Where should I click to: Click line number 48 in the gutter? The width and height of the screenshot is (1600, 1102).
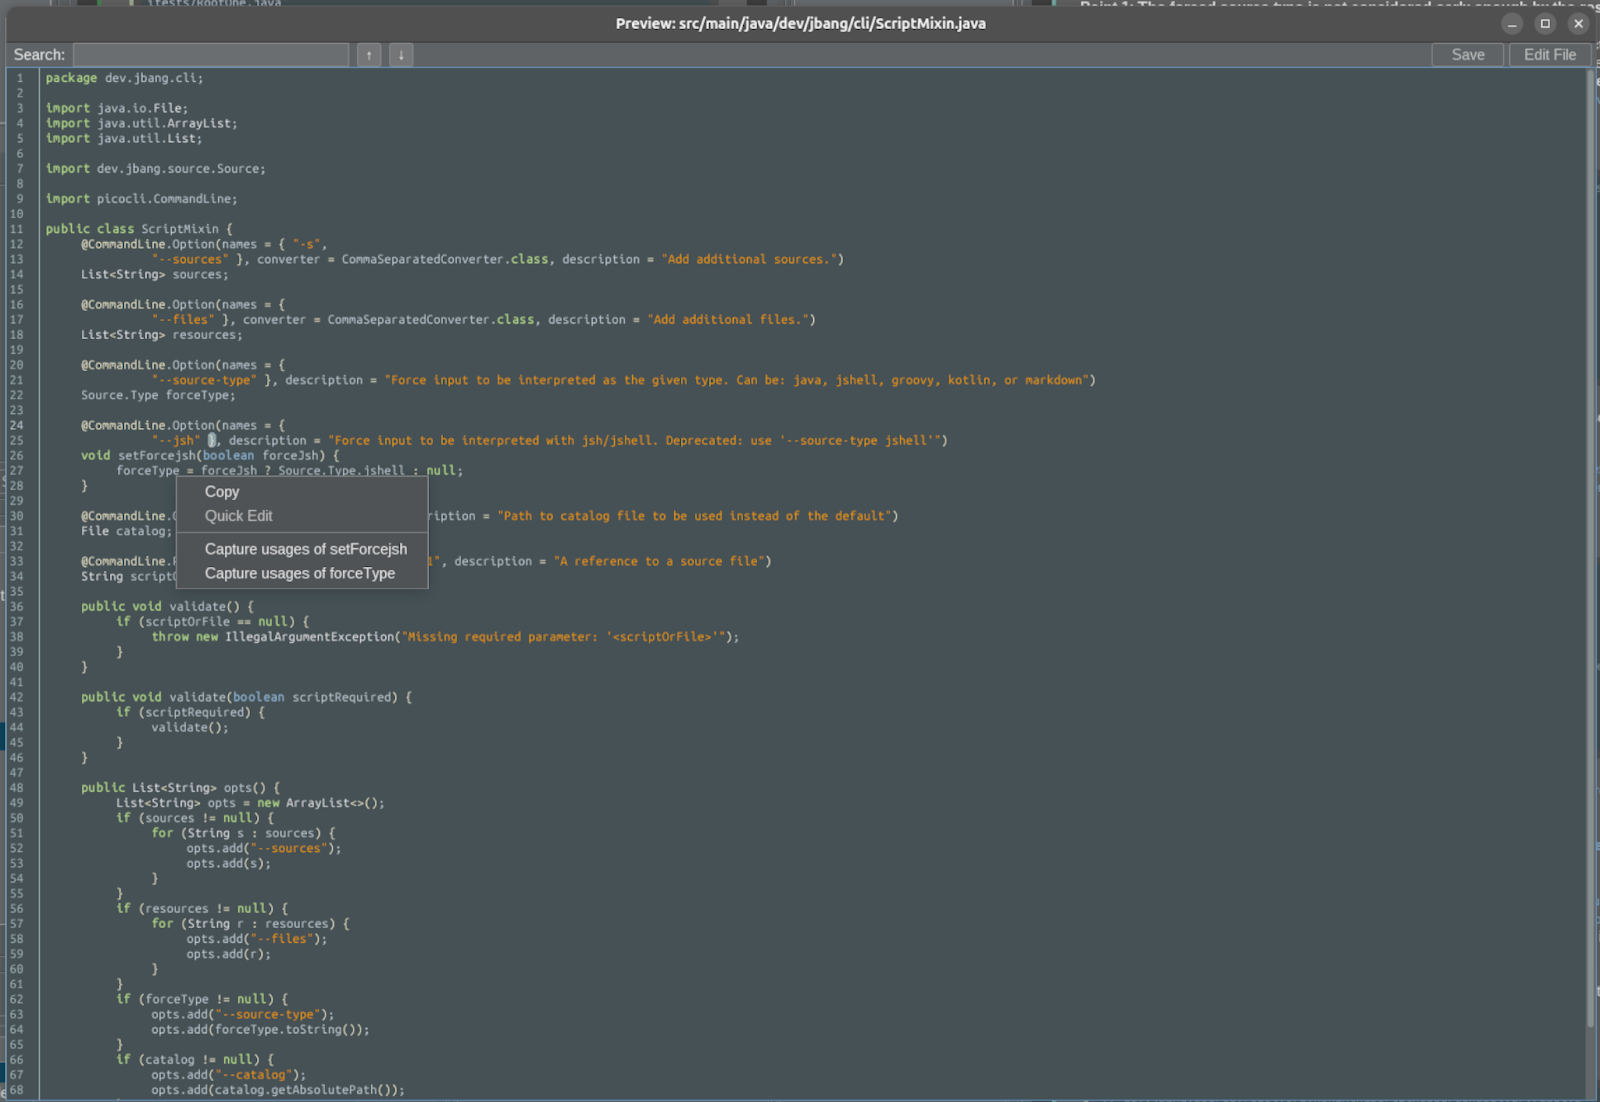pyautogui.click(x=17, y=788)
